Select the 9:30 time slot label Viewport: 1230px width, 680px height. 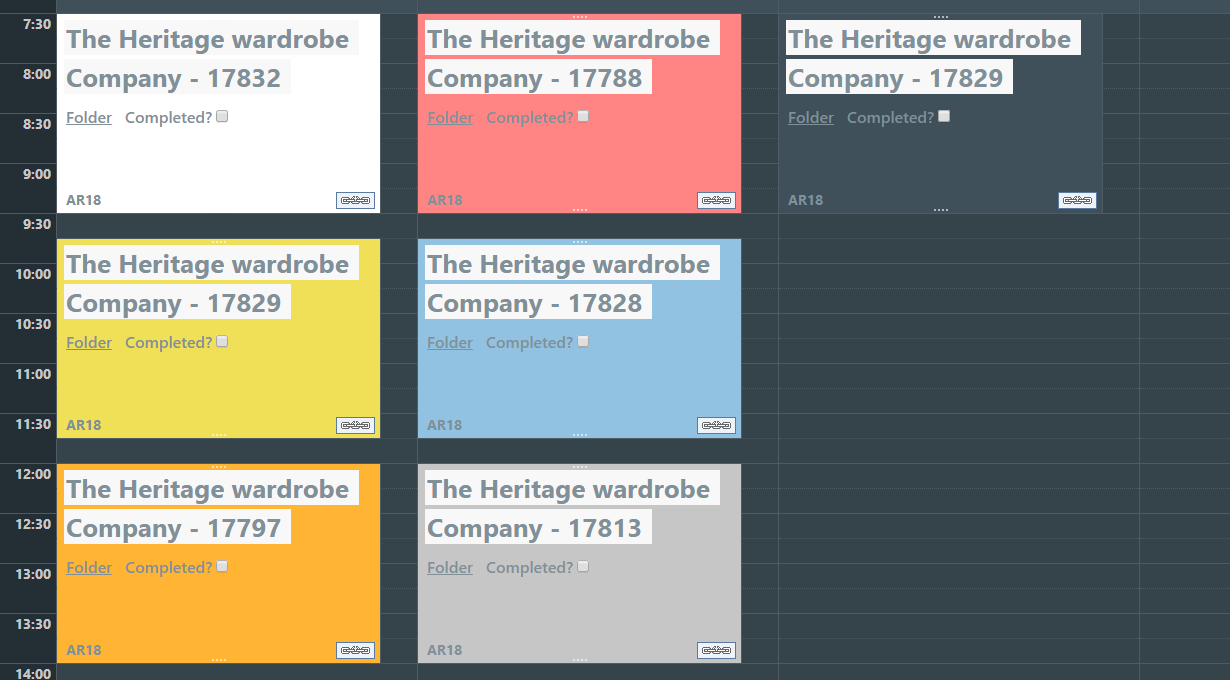pos(36,224)
